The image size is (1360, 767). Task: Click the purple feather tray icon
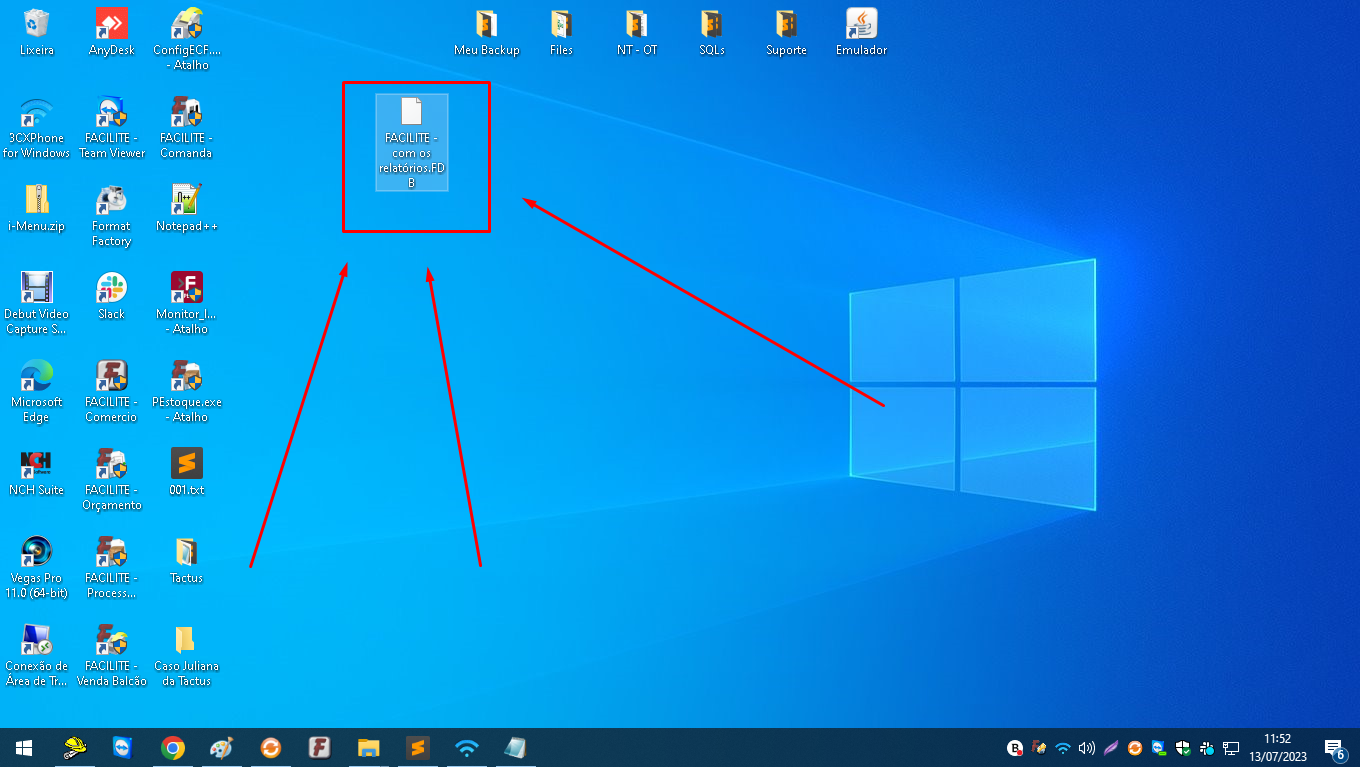pos(1111,747)
